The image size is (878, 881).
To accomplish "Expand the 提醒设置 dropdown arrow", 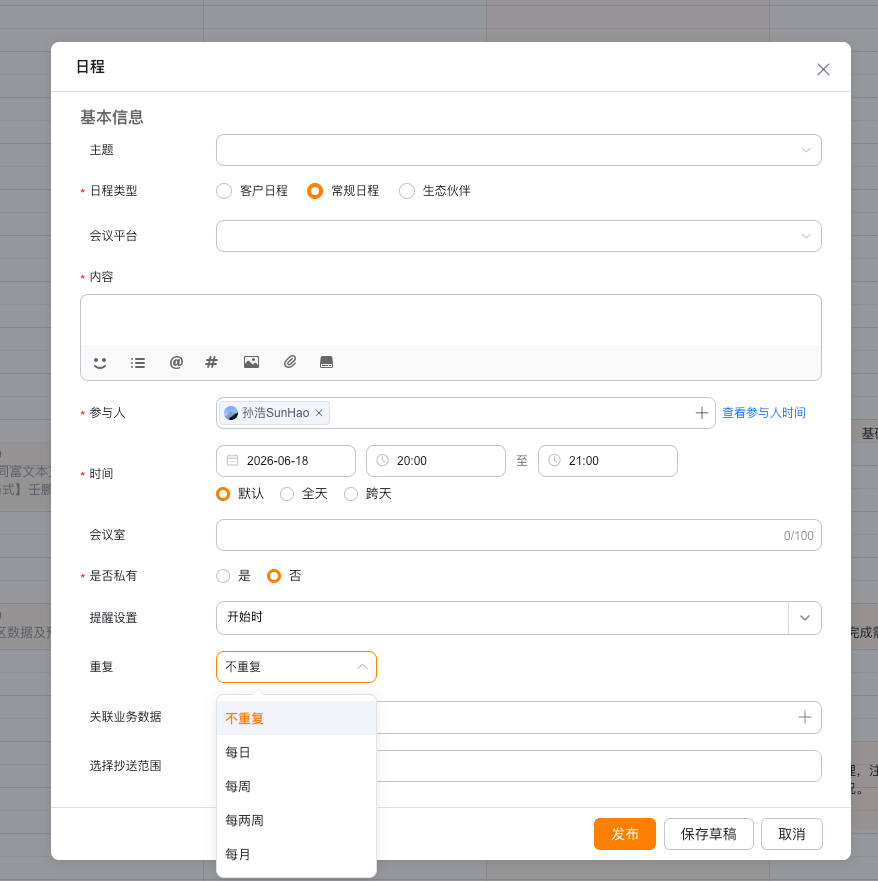I will (x=804, y=618).
